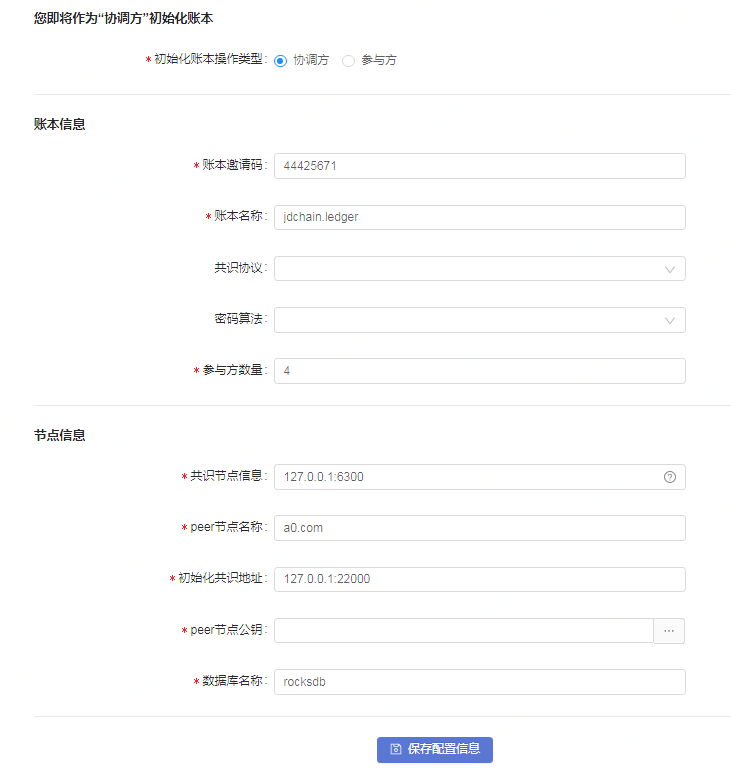
Task: Click the peer节点名称 input field
Action: click(x=480, y=528)
